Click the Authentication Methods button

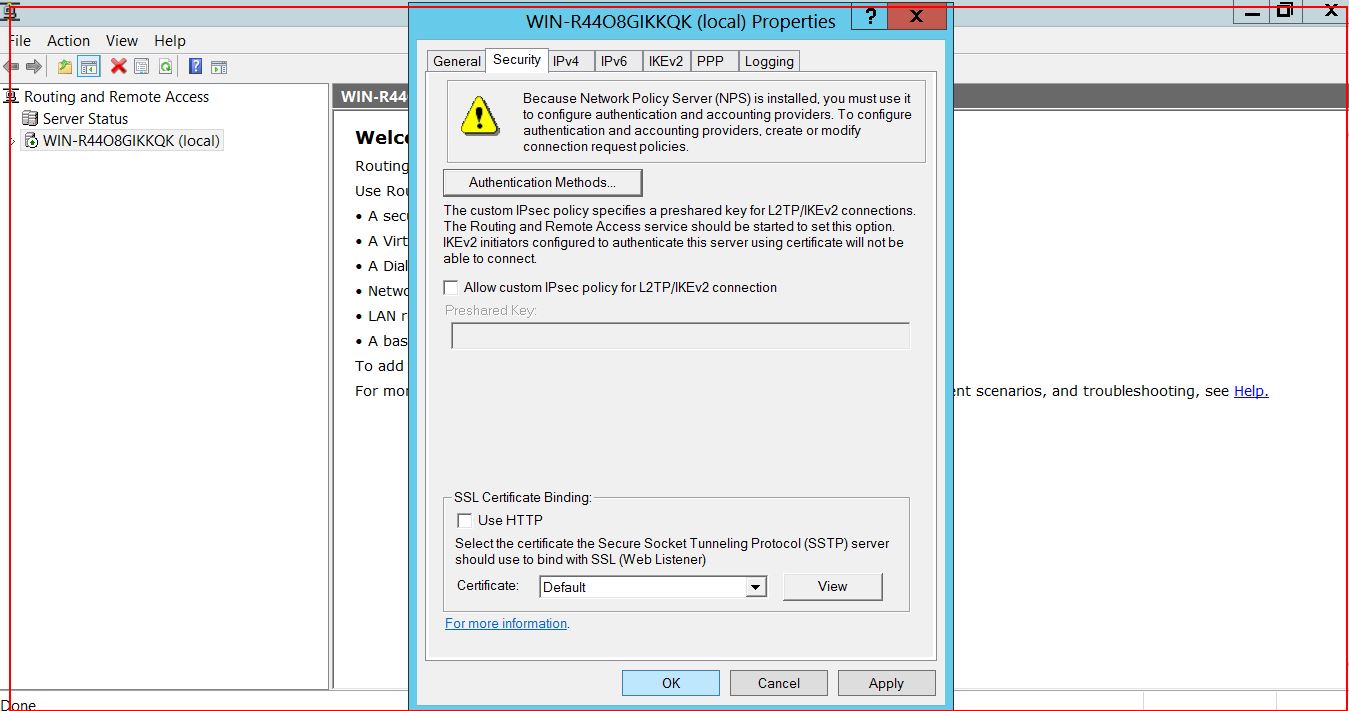542,183
